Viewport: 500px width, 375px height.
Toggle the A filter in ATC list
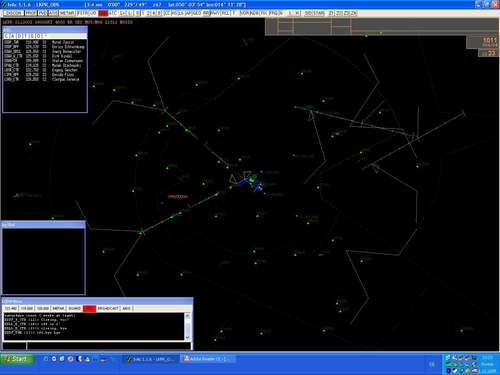point(13,36)
